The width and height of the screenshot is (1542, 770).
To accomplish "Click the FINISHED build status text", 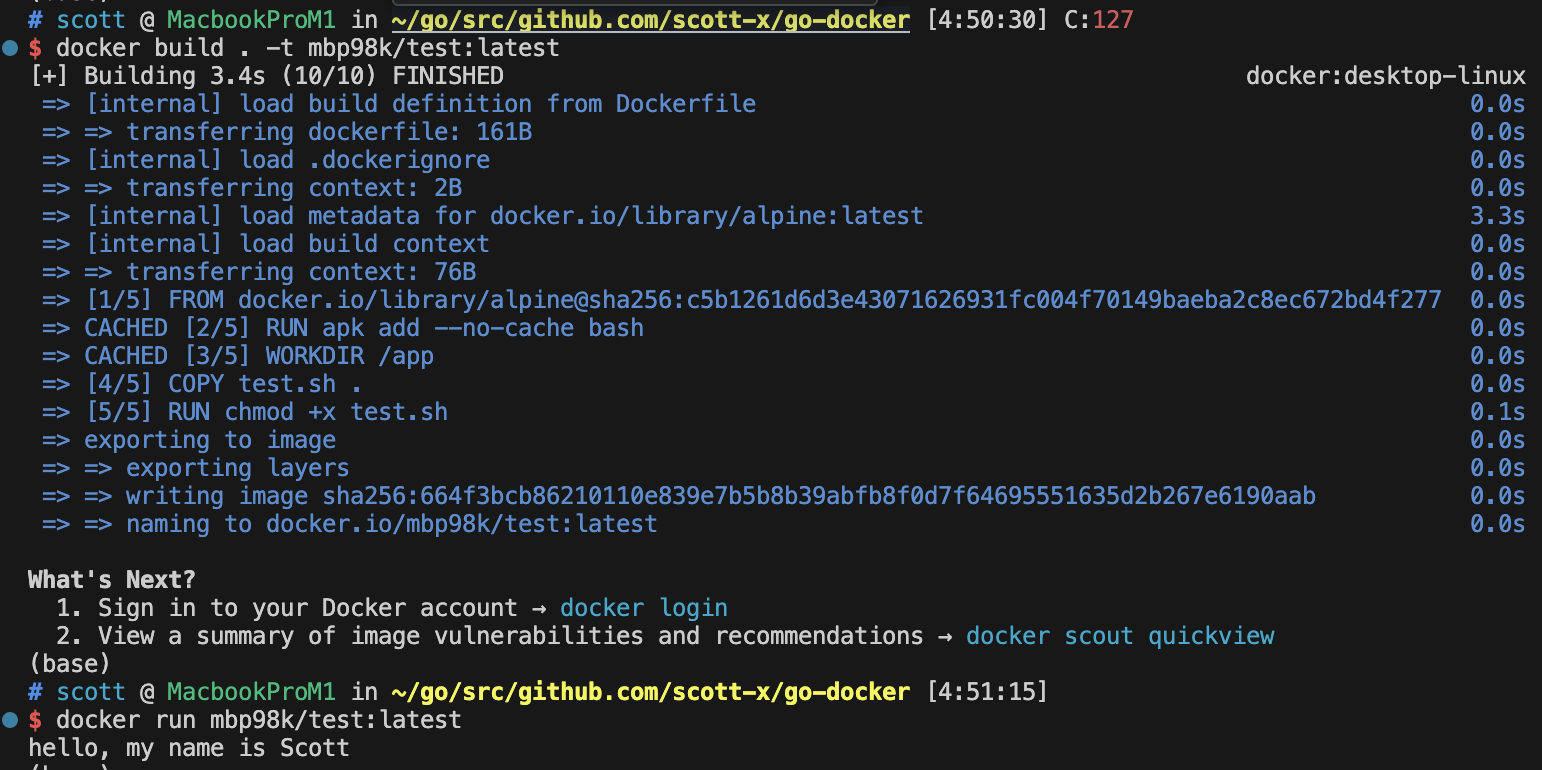I will pos(448,76).
